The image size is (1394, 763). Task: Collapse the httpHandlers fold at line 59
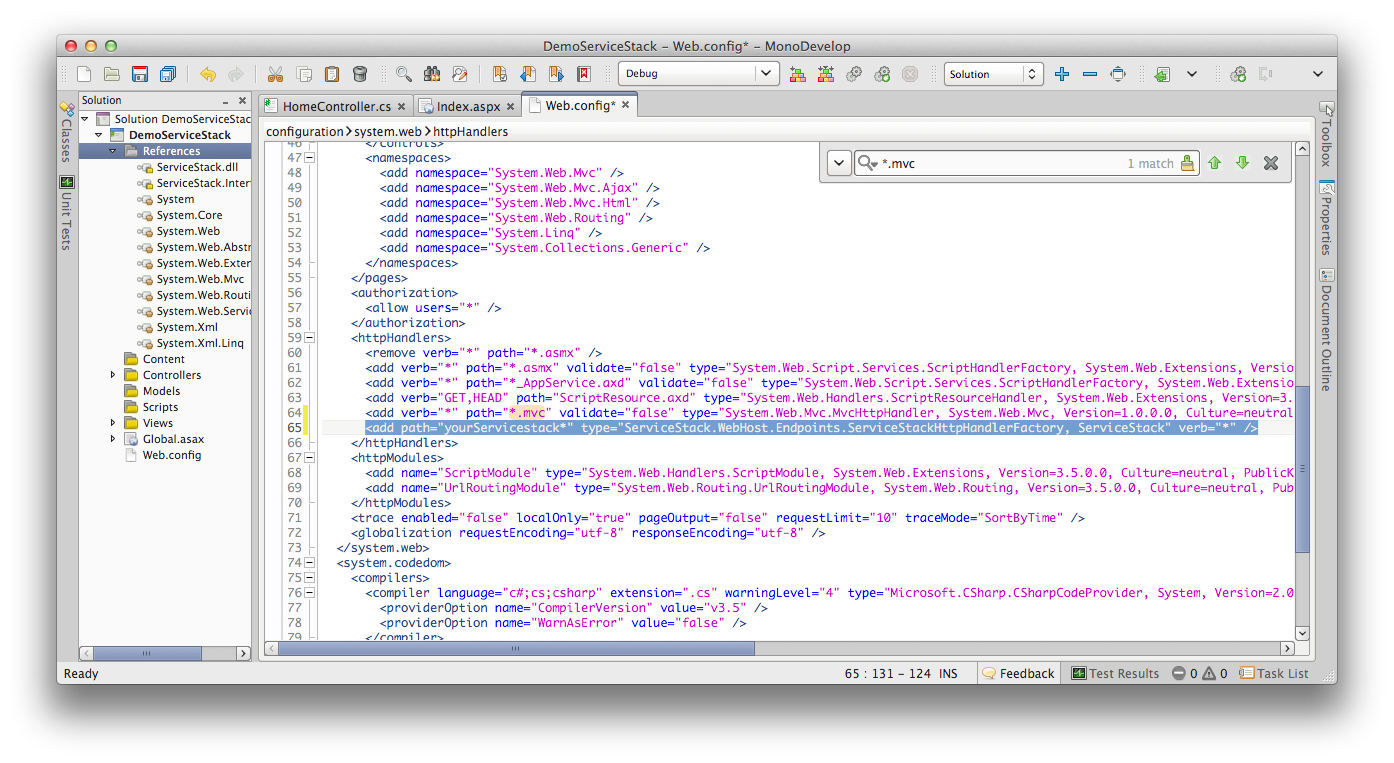pyautogui.click(x=308, y=337)
